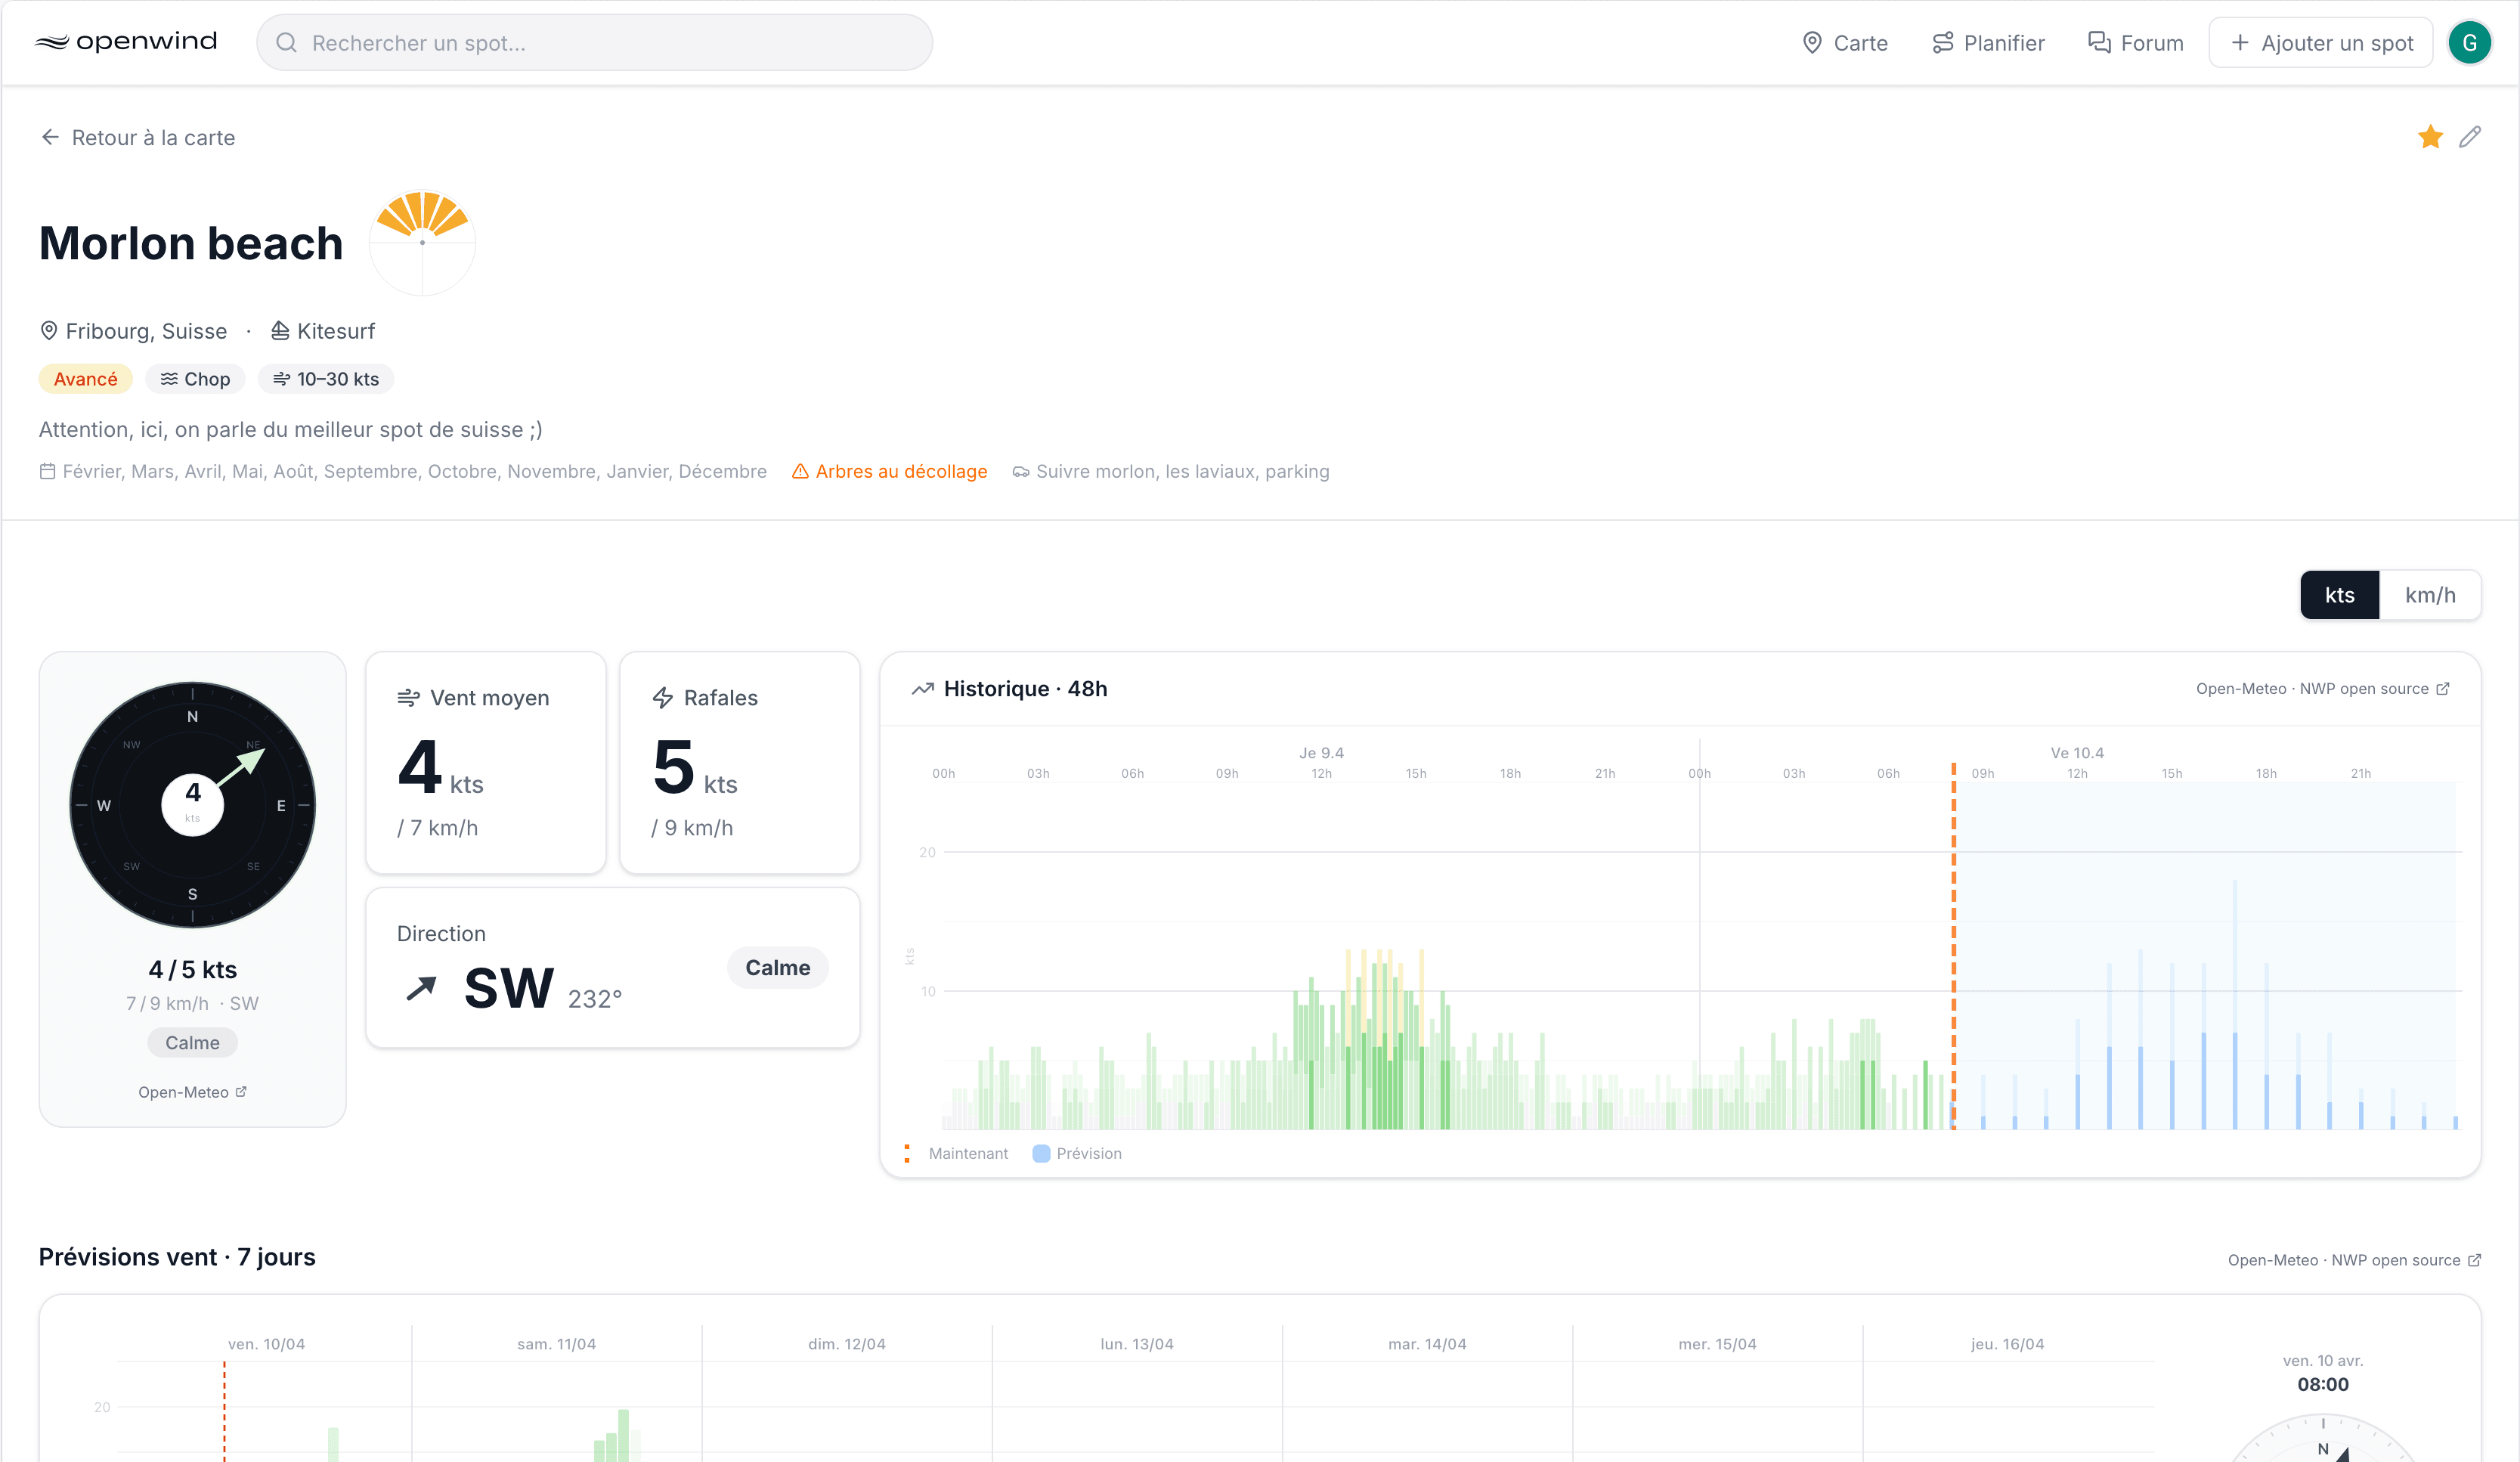The height and width of the screenshot is (1462, 2520).
Task: Open the Open-Meteo link under compass
Action: [x=192, y=1092]
